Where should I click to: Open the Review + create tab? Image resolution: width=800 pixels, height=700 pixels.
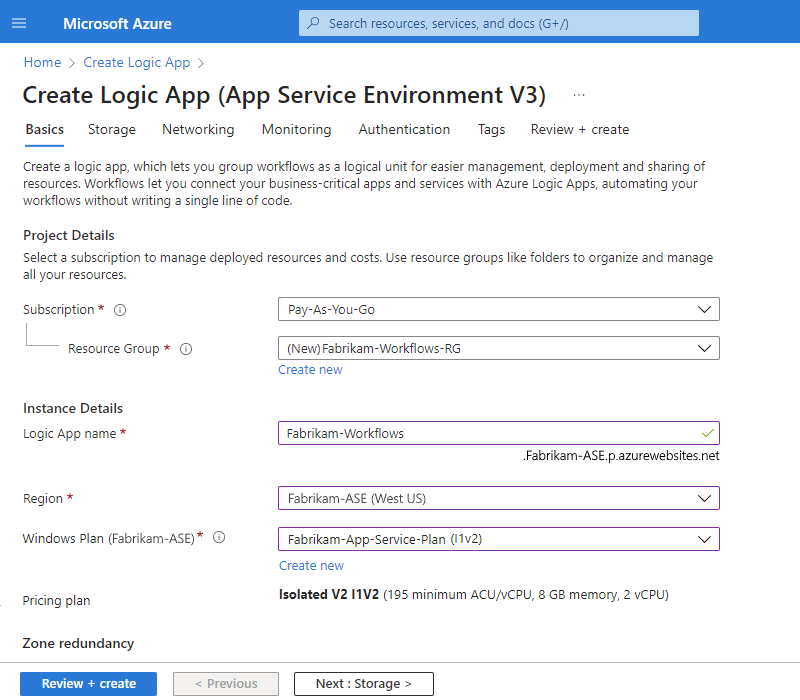580,130
